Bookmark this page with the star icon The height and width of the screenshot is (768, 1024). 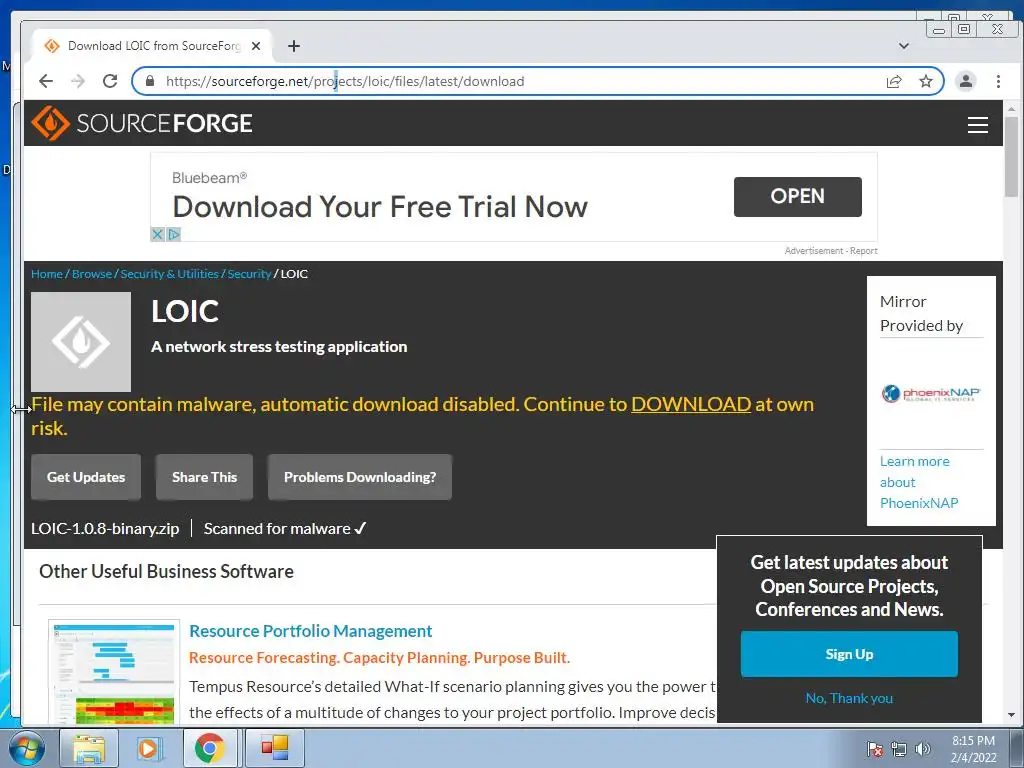tap(925, 81)
